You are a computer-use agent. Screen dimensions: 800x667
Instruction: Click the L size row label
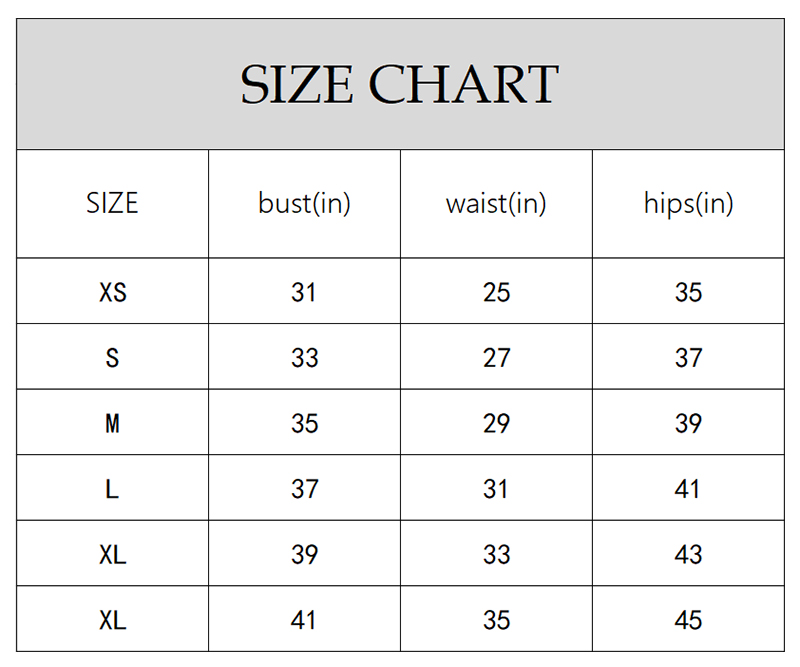[112, 489]
